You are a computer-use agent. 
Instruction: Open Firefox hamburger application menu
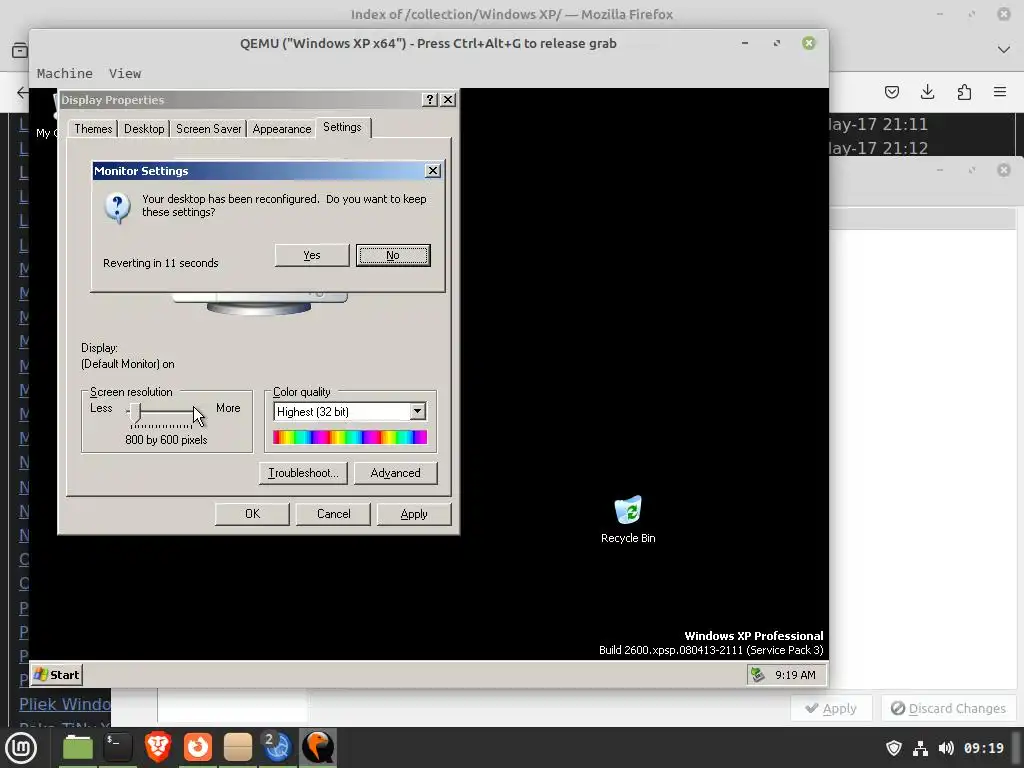pos(1000,91)
